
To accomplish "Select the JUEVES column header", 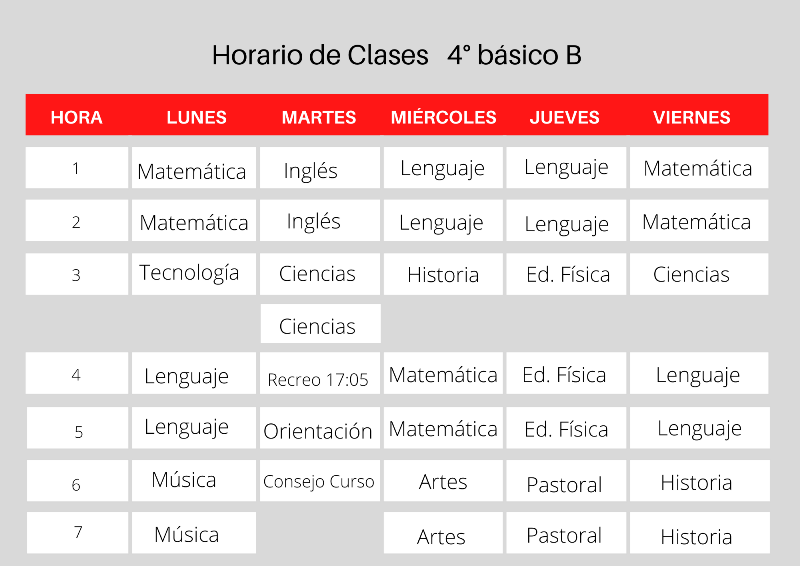I will point(565,117).
